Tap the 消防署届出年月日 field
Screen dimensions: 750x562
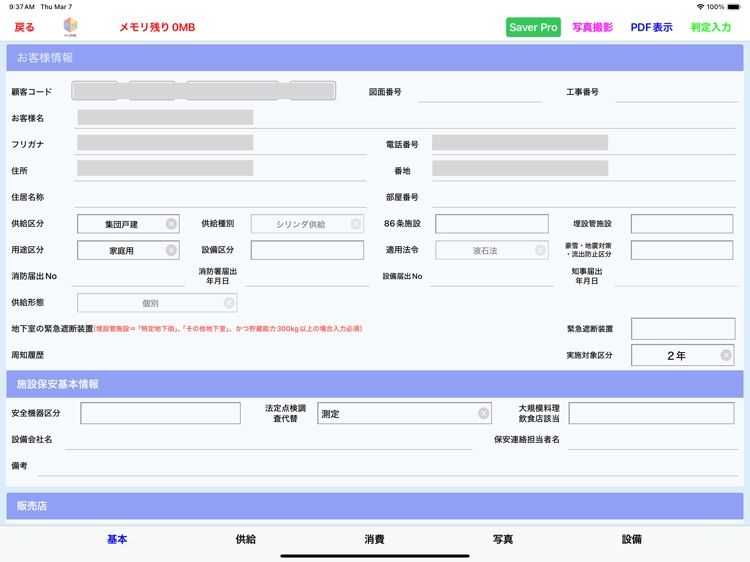pos(307,276)
